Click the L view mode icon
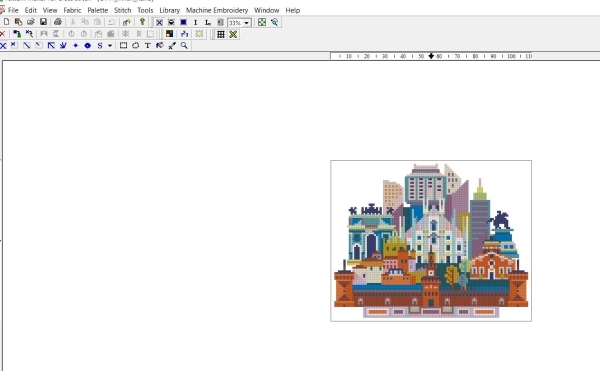The width and height of the screenshot is (600, 371). pyautogui.click(x=208, y=23)
